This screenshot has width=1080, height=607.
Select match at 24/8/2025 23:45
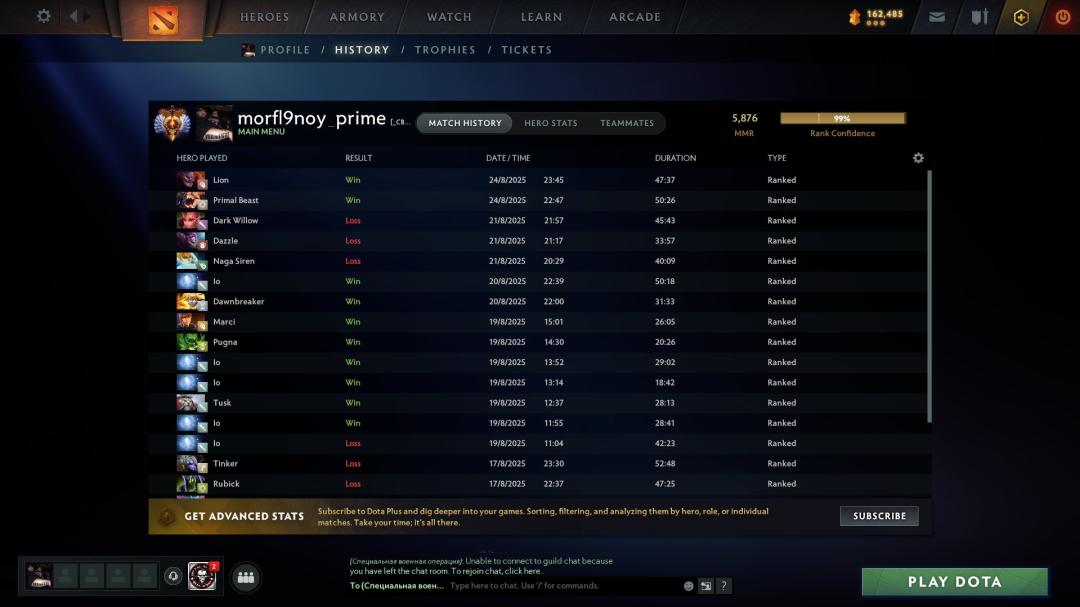[539, 180]
